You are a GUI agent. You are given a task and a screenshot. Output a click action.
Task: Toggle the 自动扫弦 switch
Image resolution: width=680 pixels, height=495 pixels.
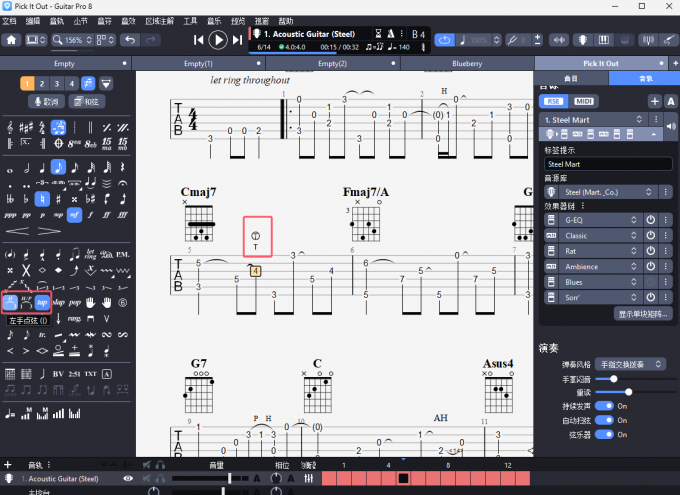(604, 421)
